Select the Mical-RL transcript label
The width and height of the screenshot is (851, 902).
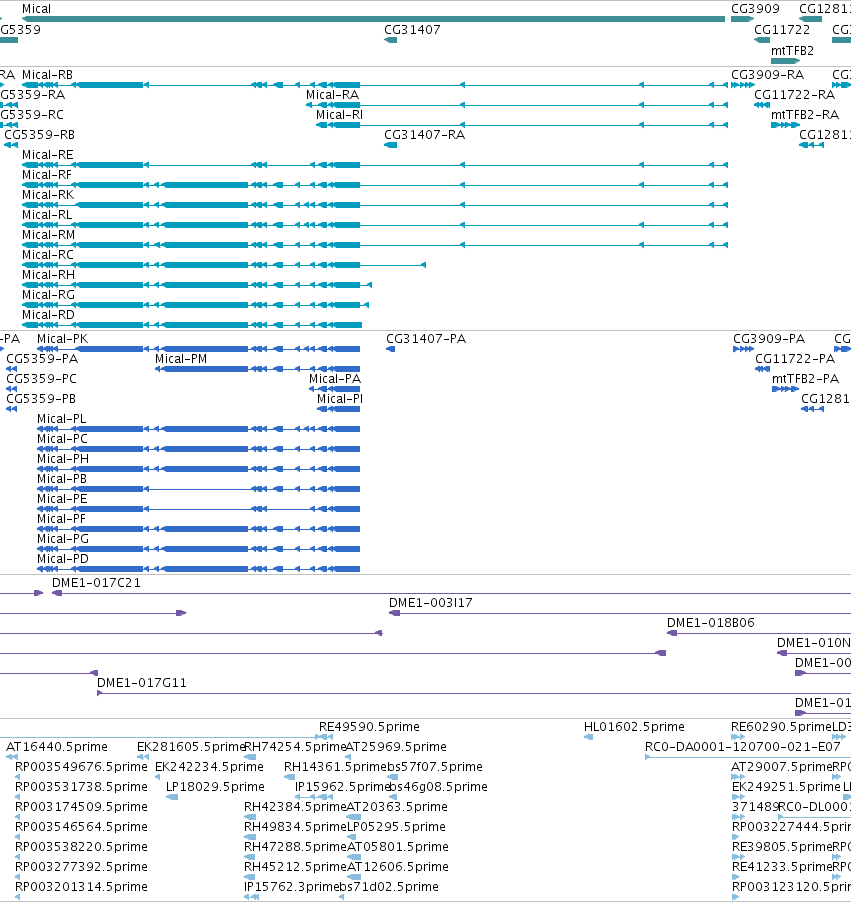click(x=47, y=215)
